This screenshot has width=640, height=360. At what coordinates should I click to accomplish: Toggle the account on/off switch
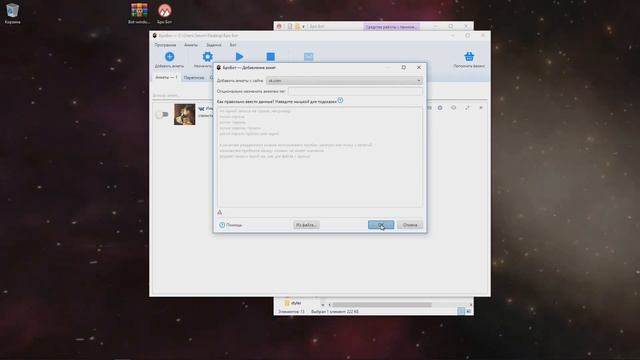point(162,114)
